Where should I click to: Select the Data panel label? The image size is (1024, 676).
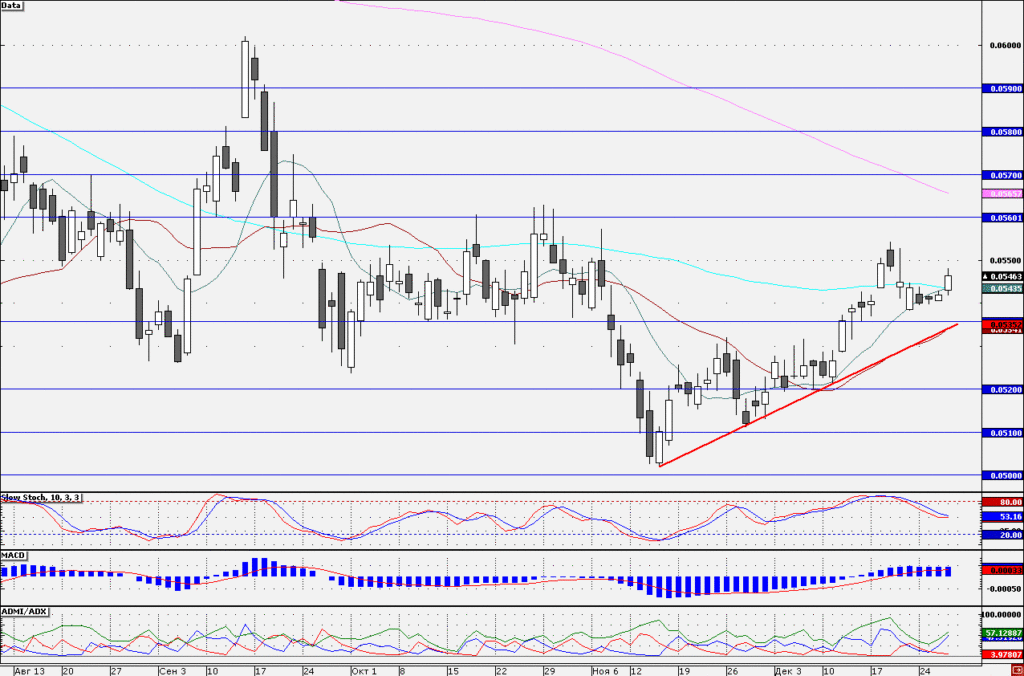pyautogui.click(x=11, y=5)
